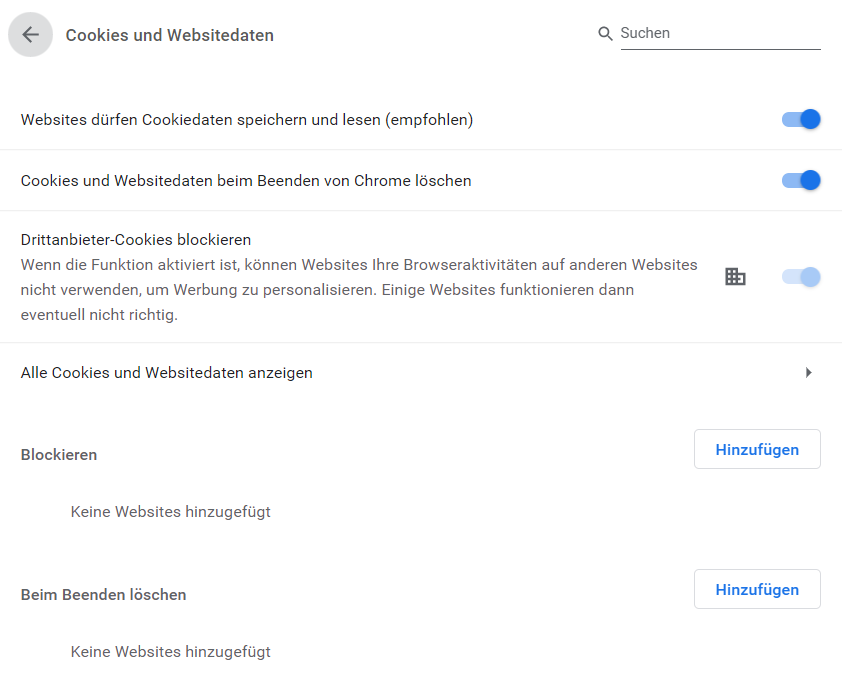Click Hinzufügen next to Beim Beenden löschen
842x673 pixels.
(757, 589)
